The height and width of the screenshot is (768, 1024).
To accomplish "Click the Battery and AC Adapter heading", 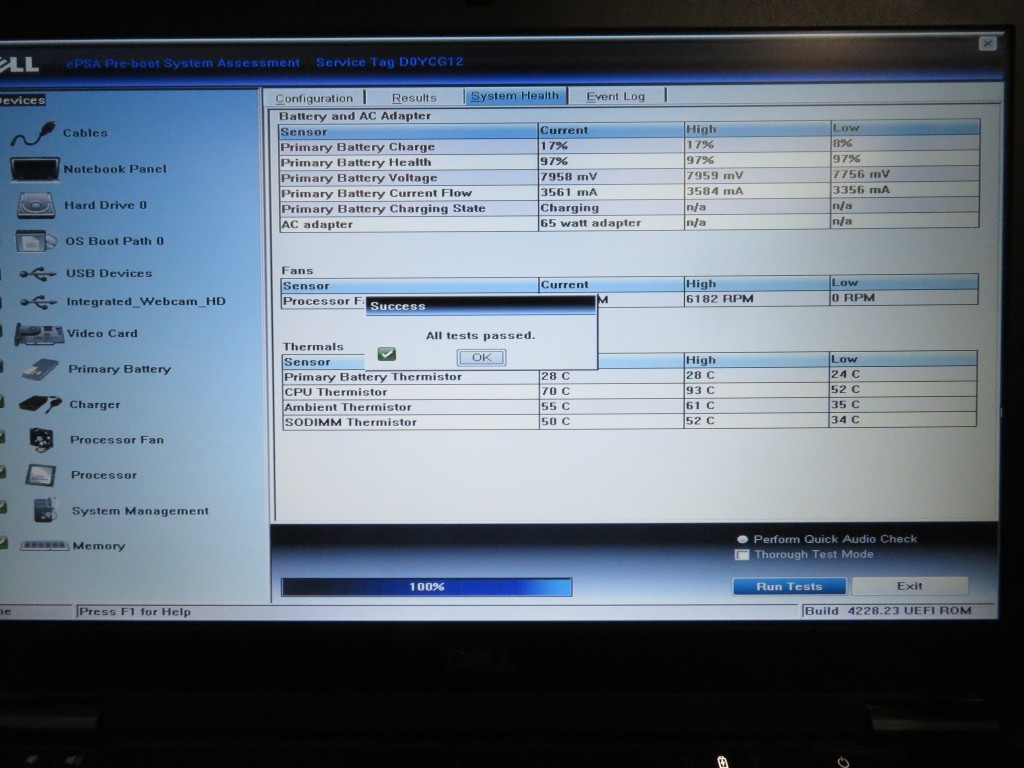I will coord(355,116).
